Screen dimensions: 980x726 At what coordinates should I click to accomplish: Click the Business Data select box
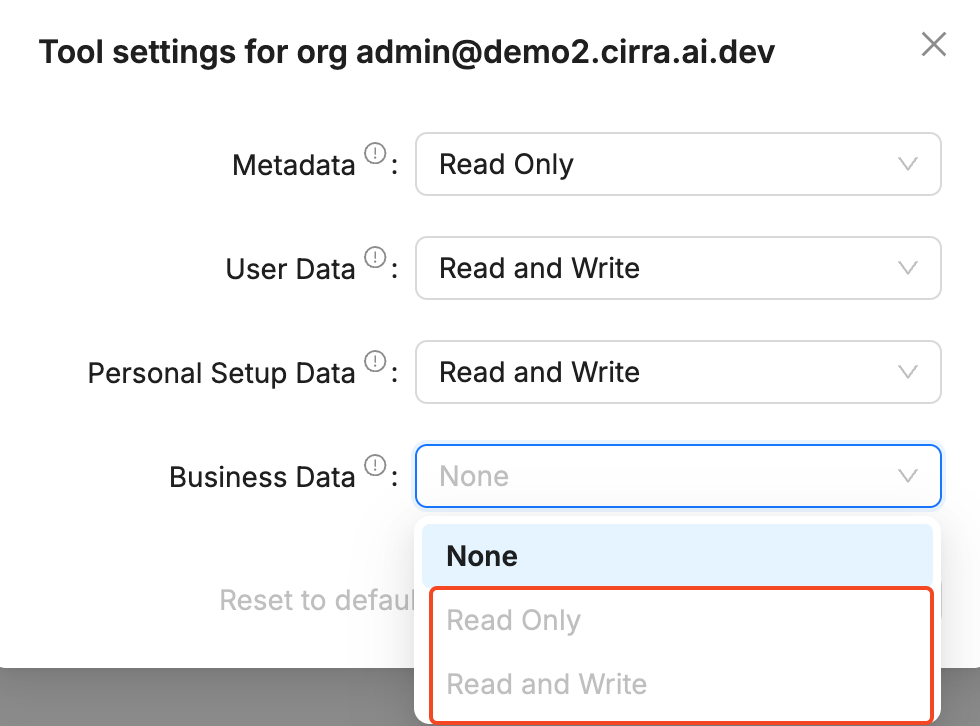660,476
